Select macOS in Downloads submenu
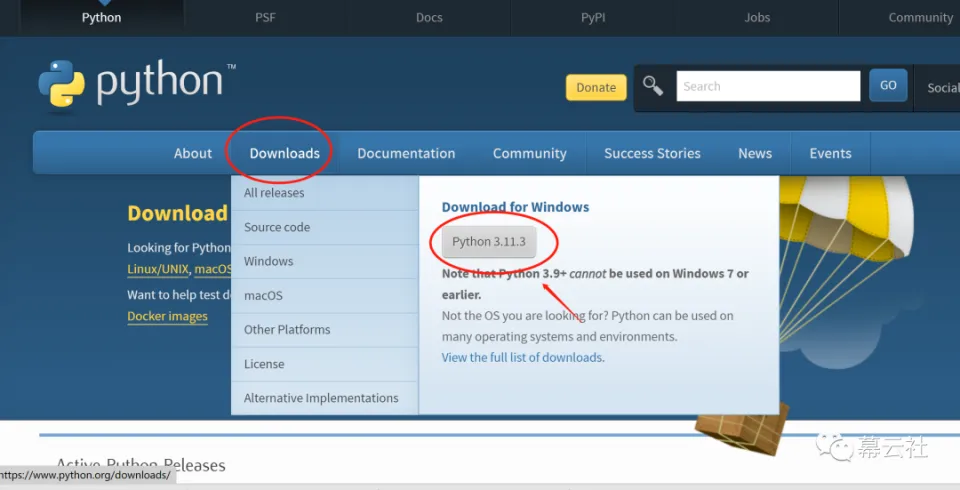Image resolution: width=960 pixels, height=490 pixels. click(325, 296)
